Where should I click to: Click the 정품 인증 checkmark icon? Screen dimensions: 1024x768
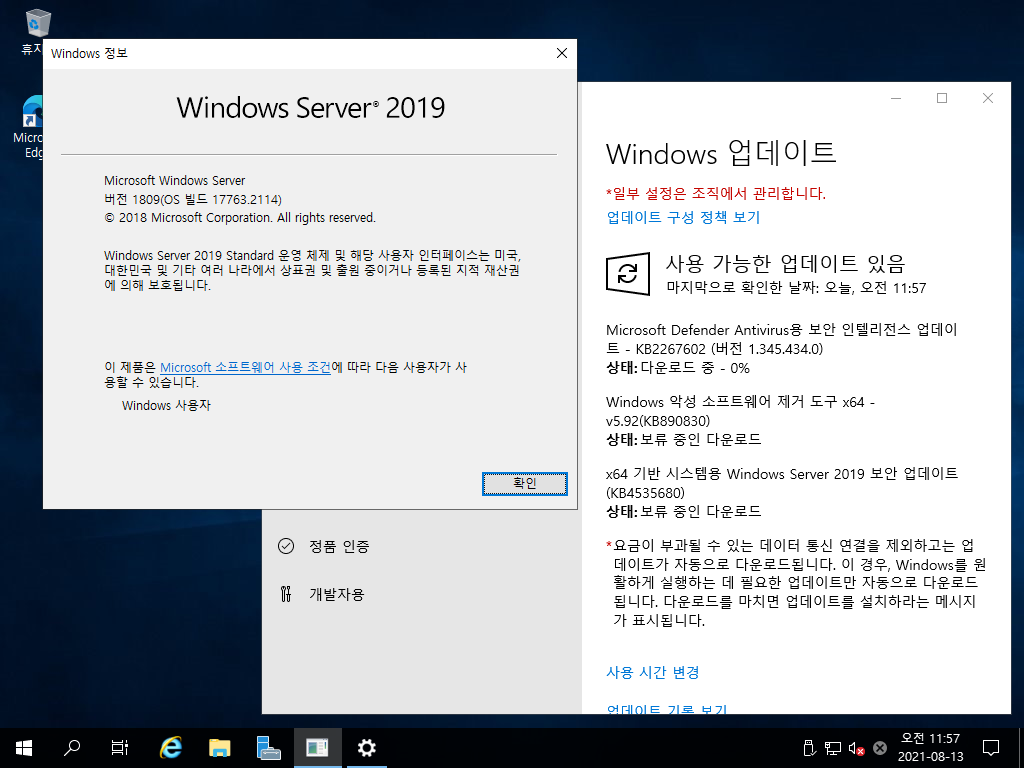click(286, 546)
